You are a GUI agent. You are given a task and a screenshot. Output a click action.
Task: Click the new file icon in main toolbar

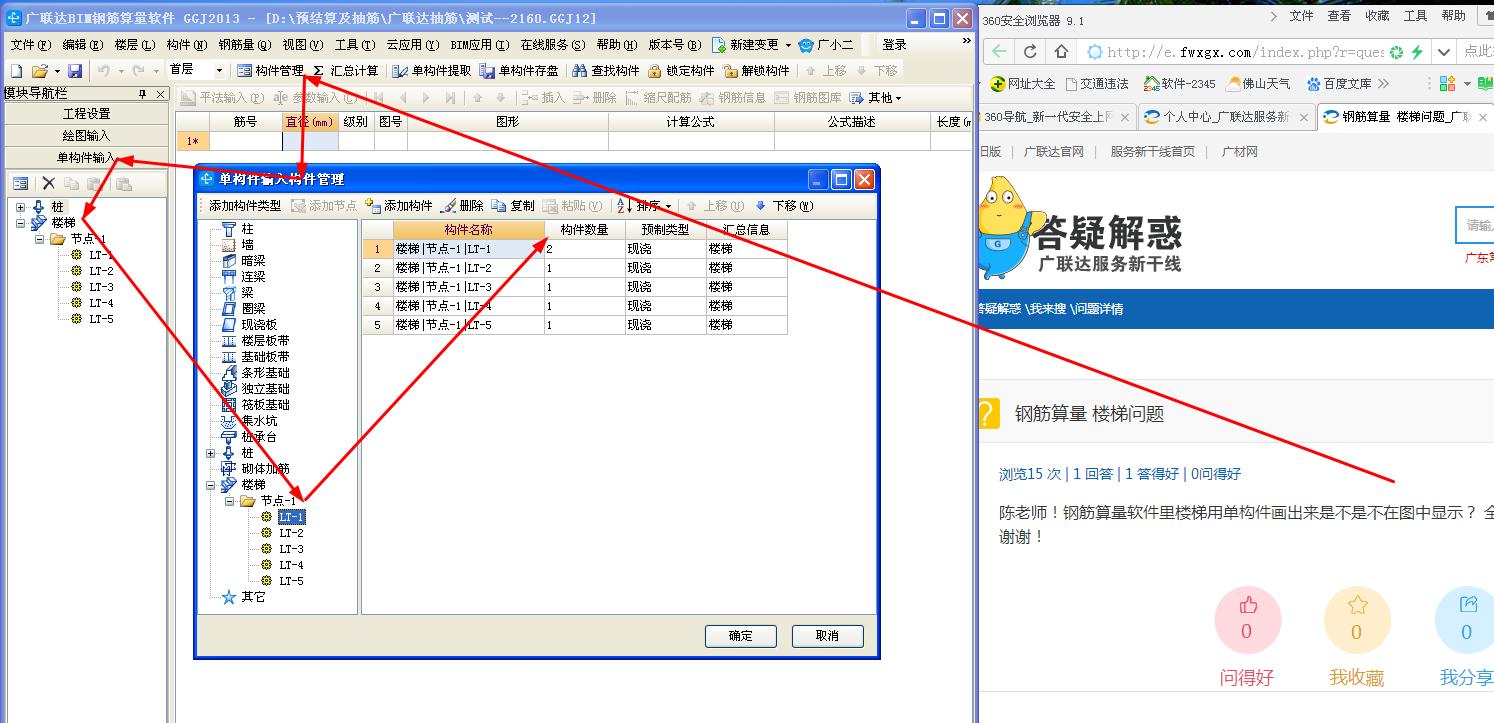coord(16,71)
